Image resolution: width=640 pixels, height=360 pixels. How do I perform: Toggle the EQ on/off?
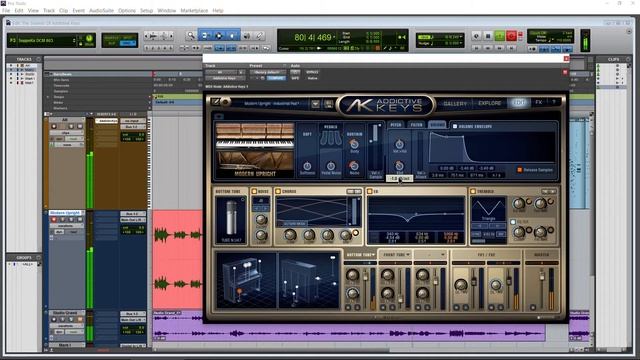point(369,191)
